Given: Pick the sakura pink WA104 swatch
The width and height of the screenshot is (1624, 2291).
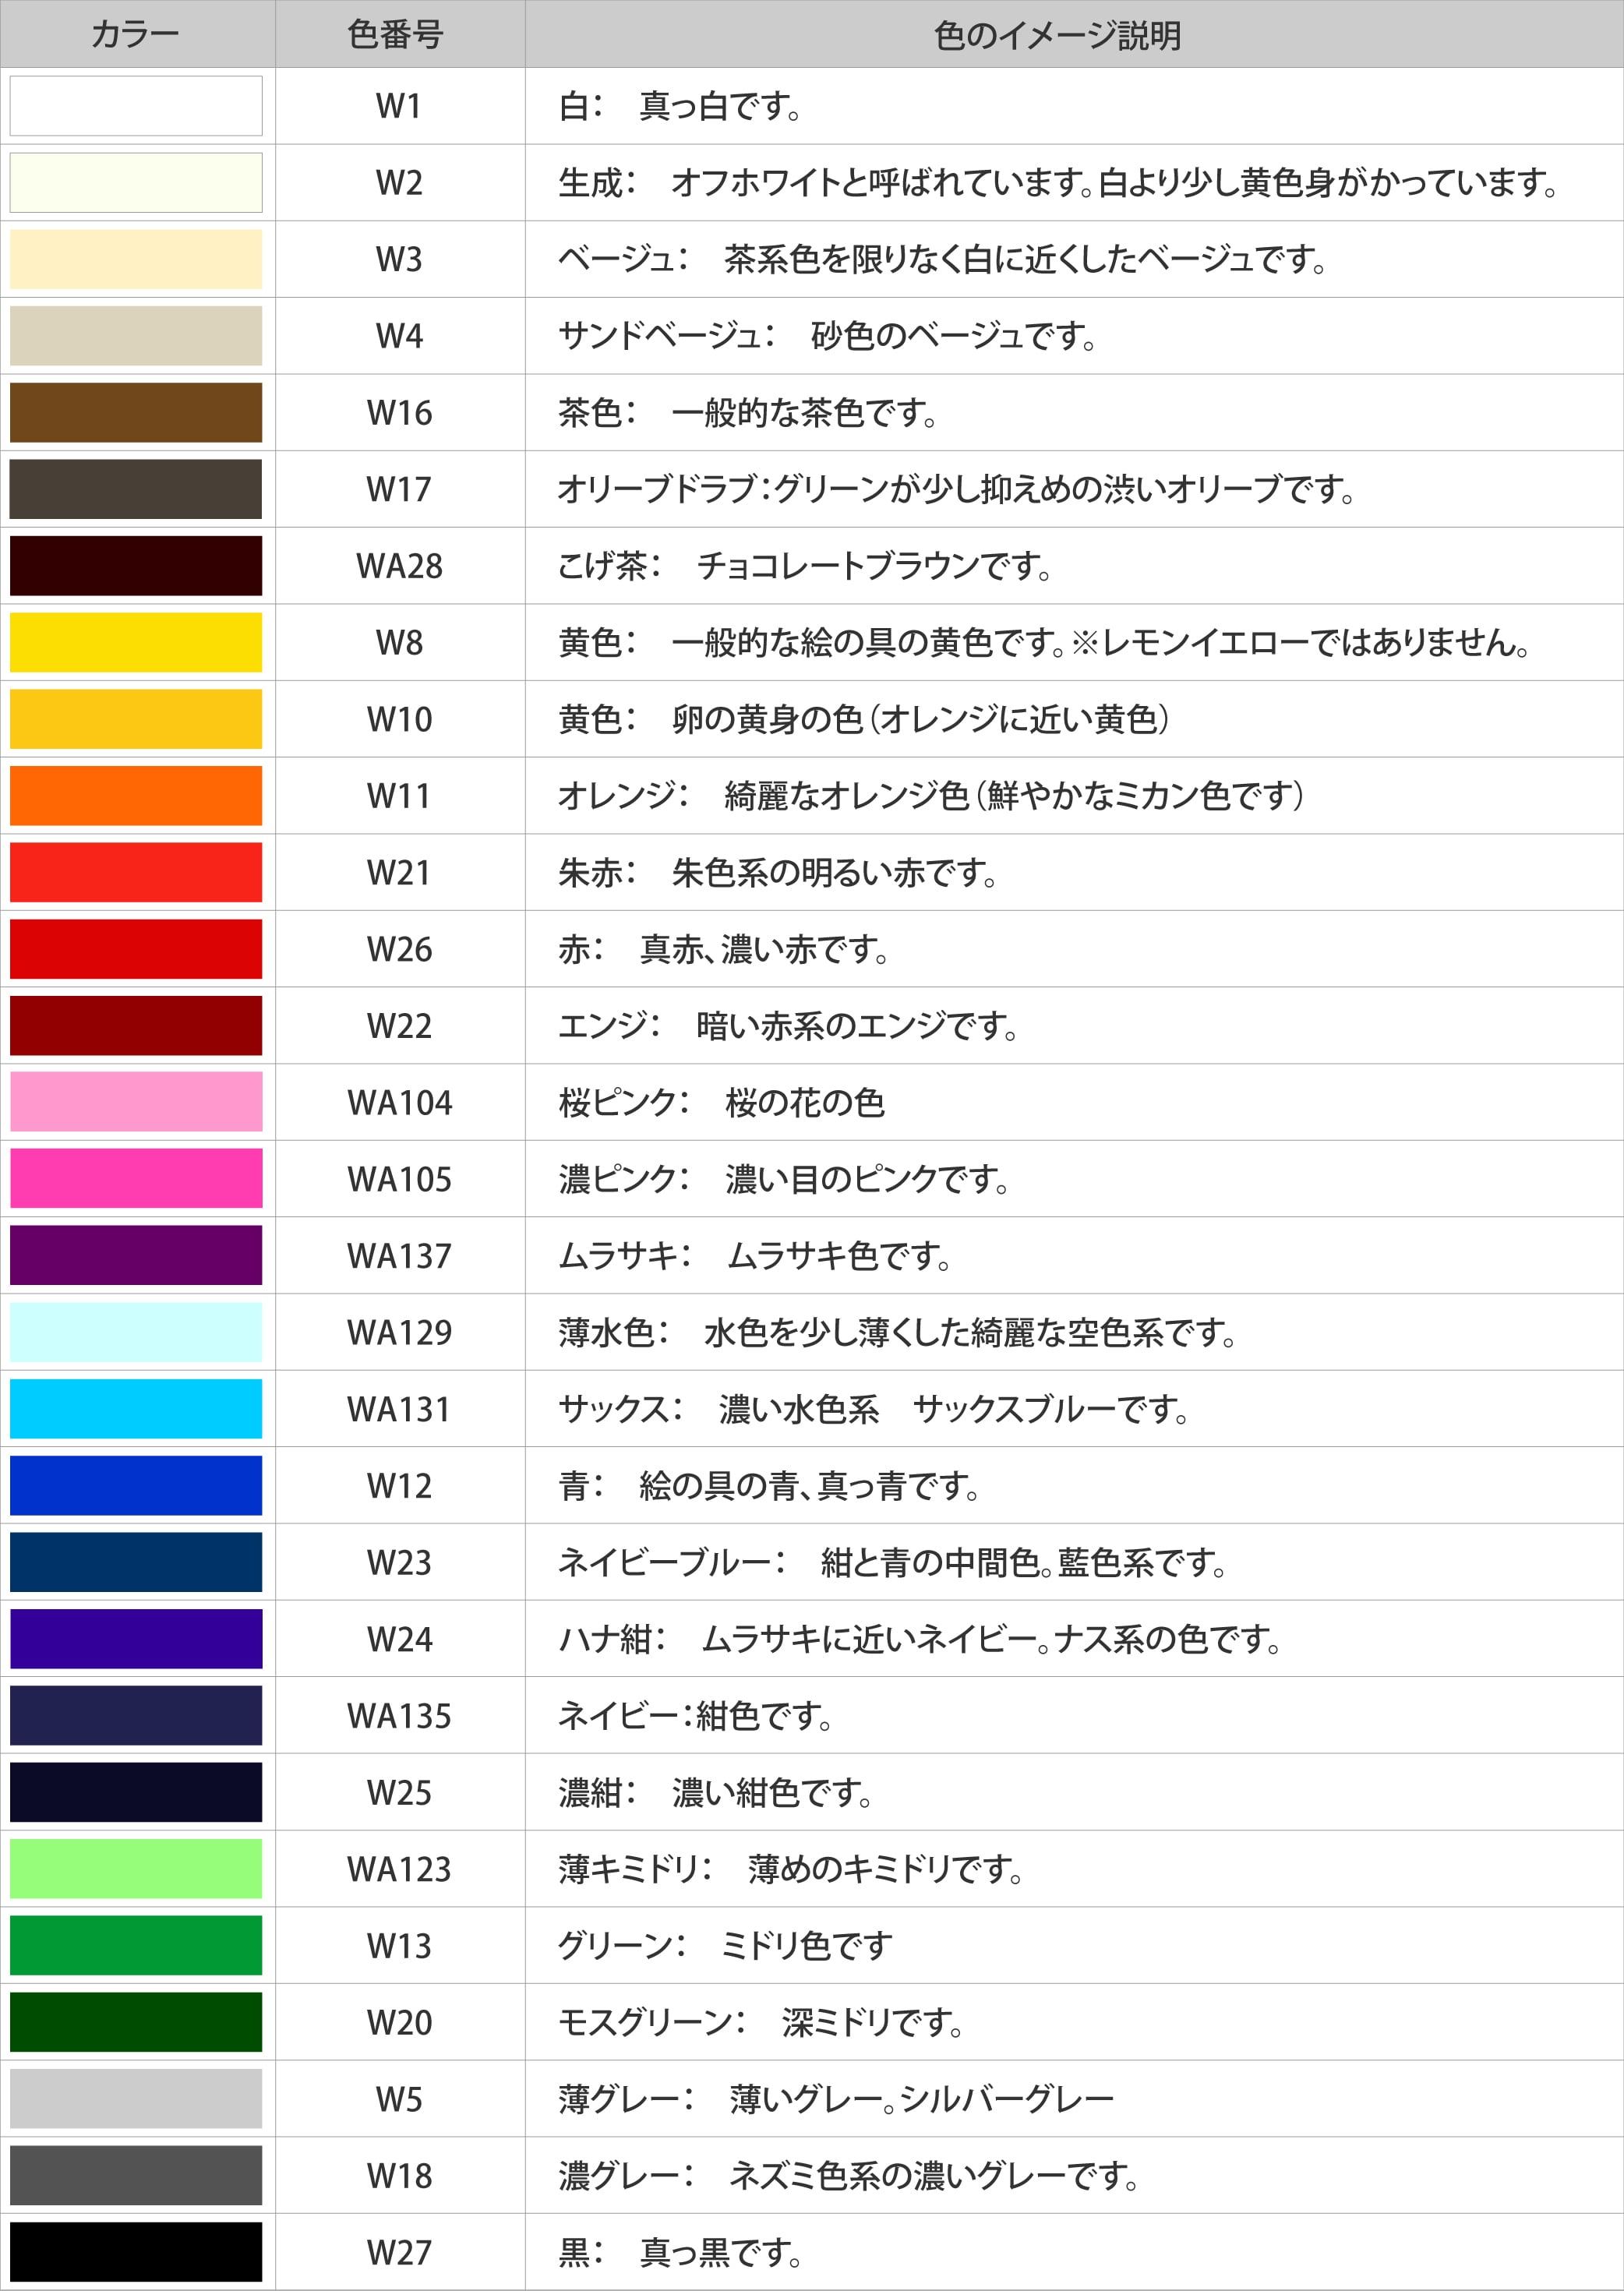Looking at the screenshot, I should point(136,1102).
